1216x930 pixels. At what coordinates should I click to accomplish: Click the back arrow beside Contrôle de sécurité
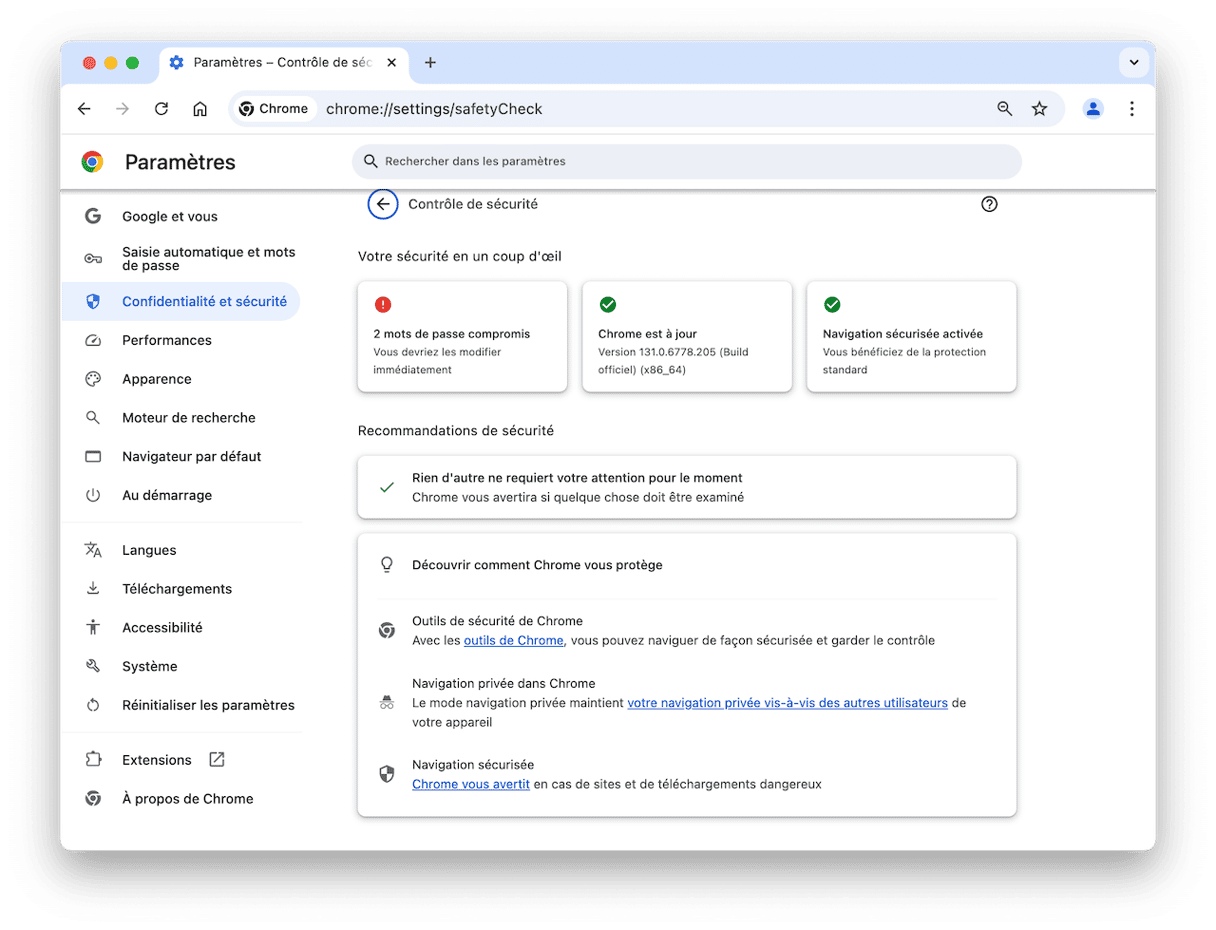[383, 204]
